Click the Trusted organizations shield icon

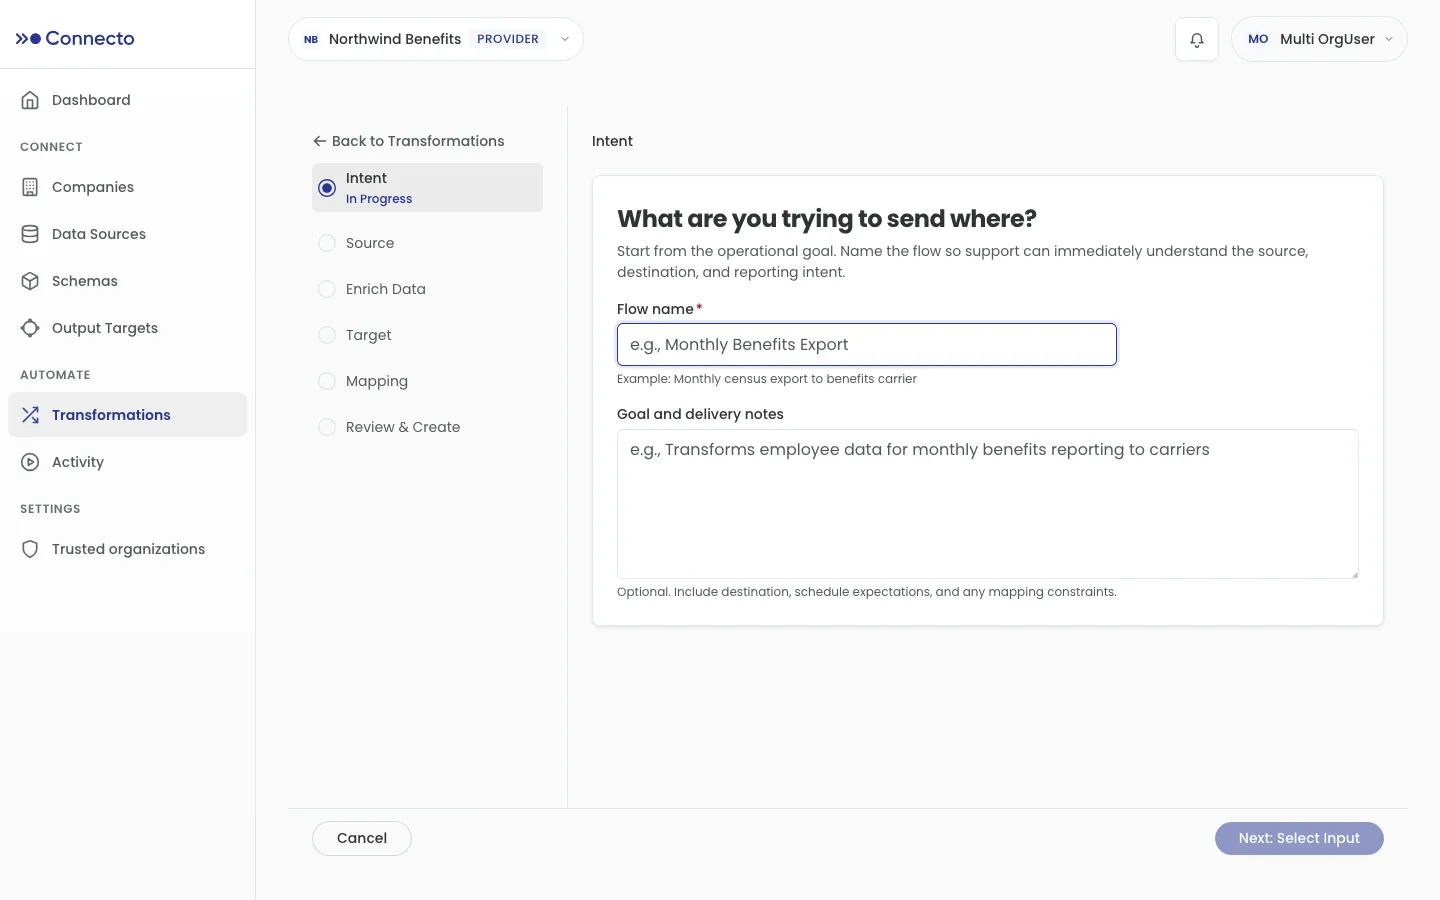point(30,549)
